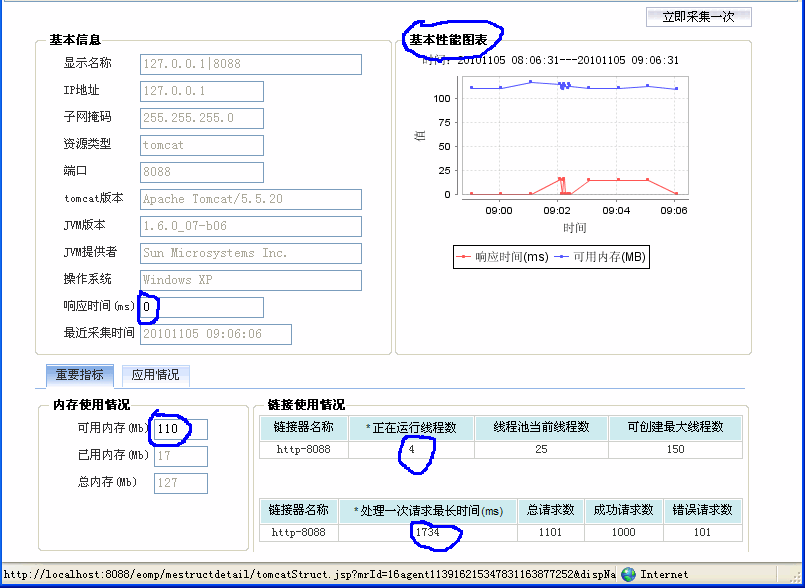Screen dimensions: 805x588
Task: Click the 端口 8088 field
Action: point(202,172)
